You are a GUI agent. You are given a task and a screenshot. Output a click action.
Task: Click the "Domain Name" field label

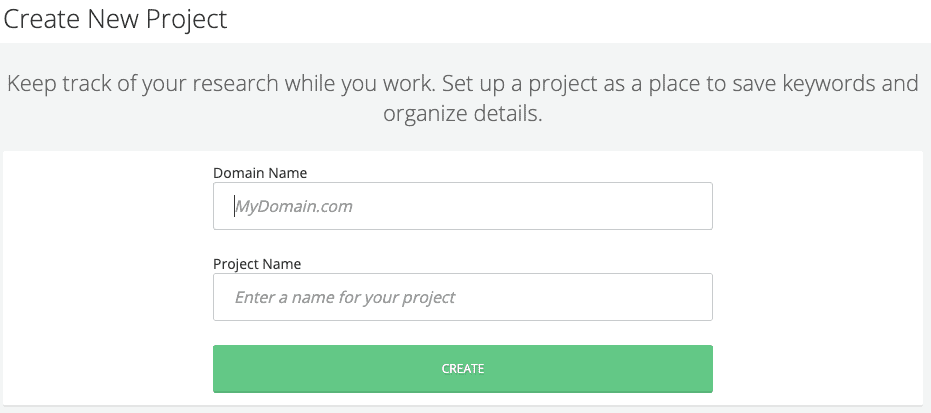pyautogui.click(x=260, y=173)
